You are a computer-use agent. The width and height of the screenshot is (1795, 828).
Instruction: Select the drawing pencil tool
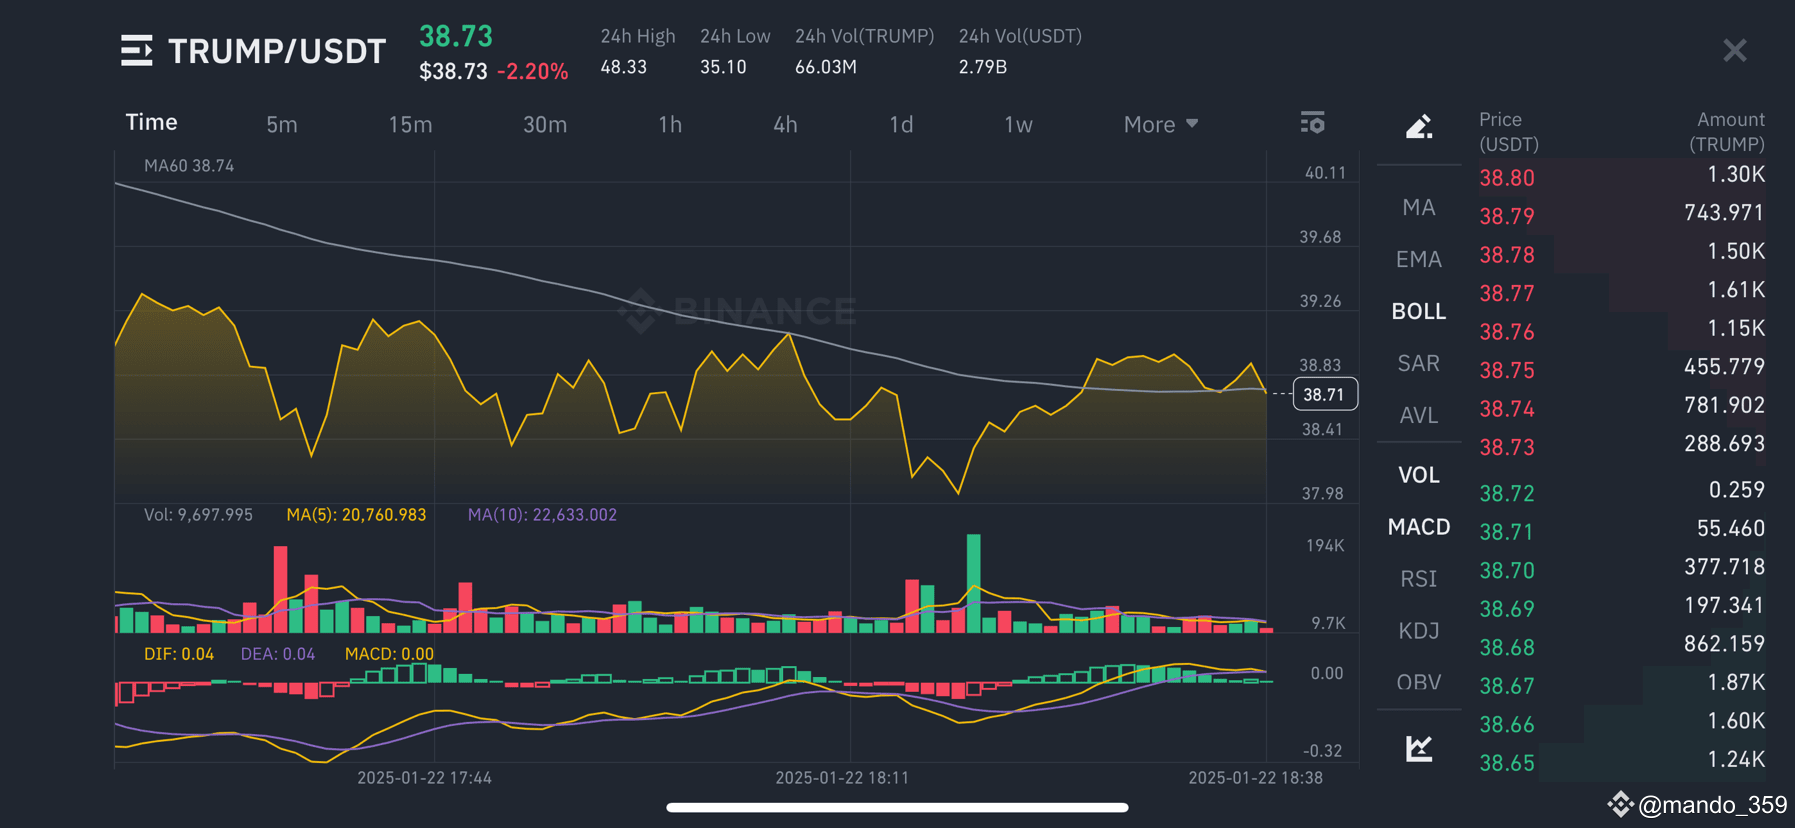point(1419,127)
